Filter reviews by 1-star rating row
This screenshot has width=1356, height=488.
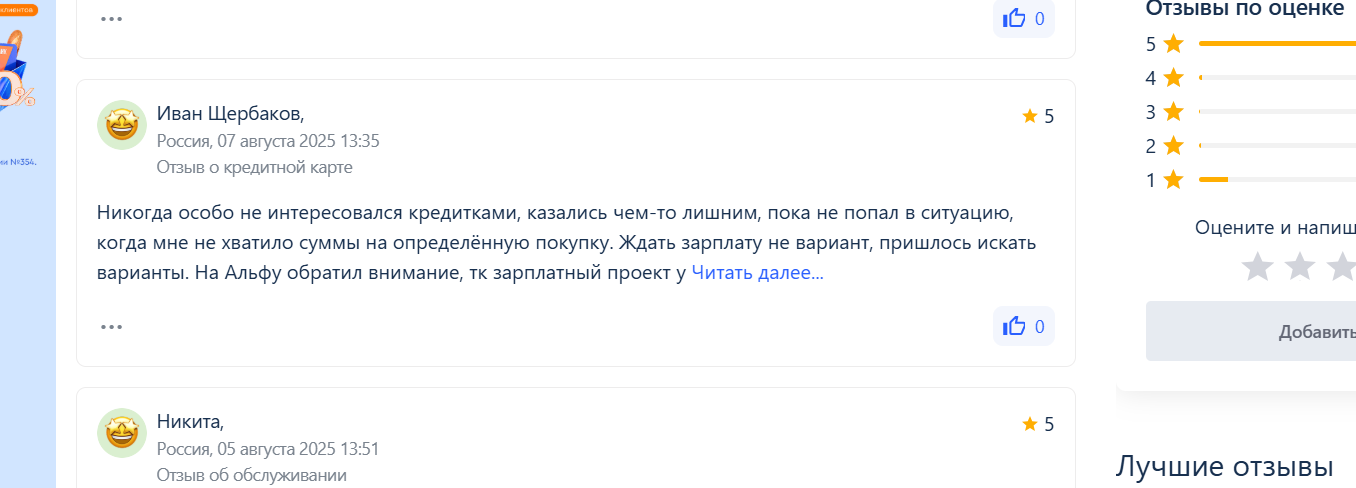tap(1250, 180)
